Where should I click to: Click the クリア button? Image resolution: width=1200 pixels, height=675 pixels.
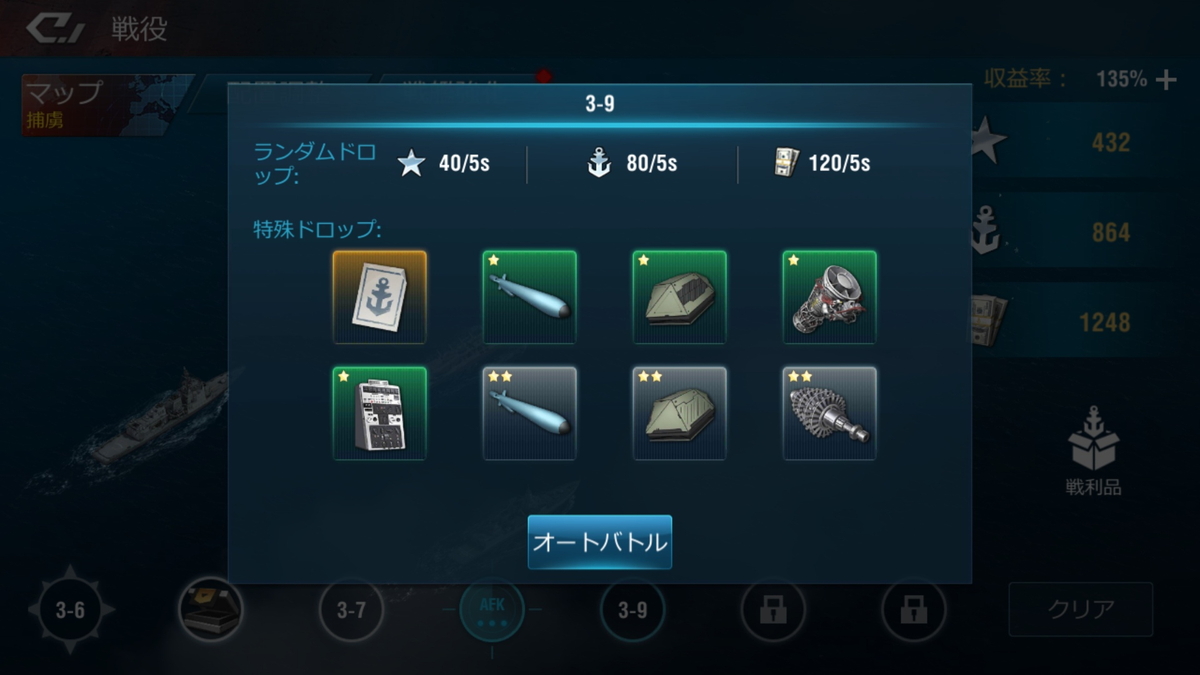[x=1080, y=609]
